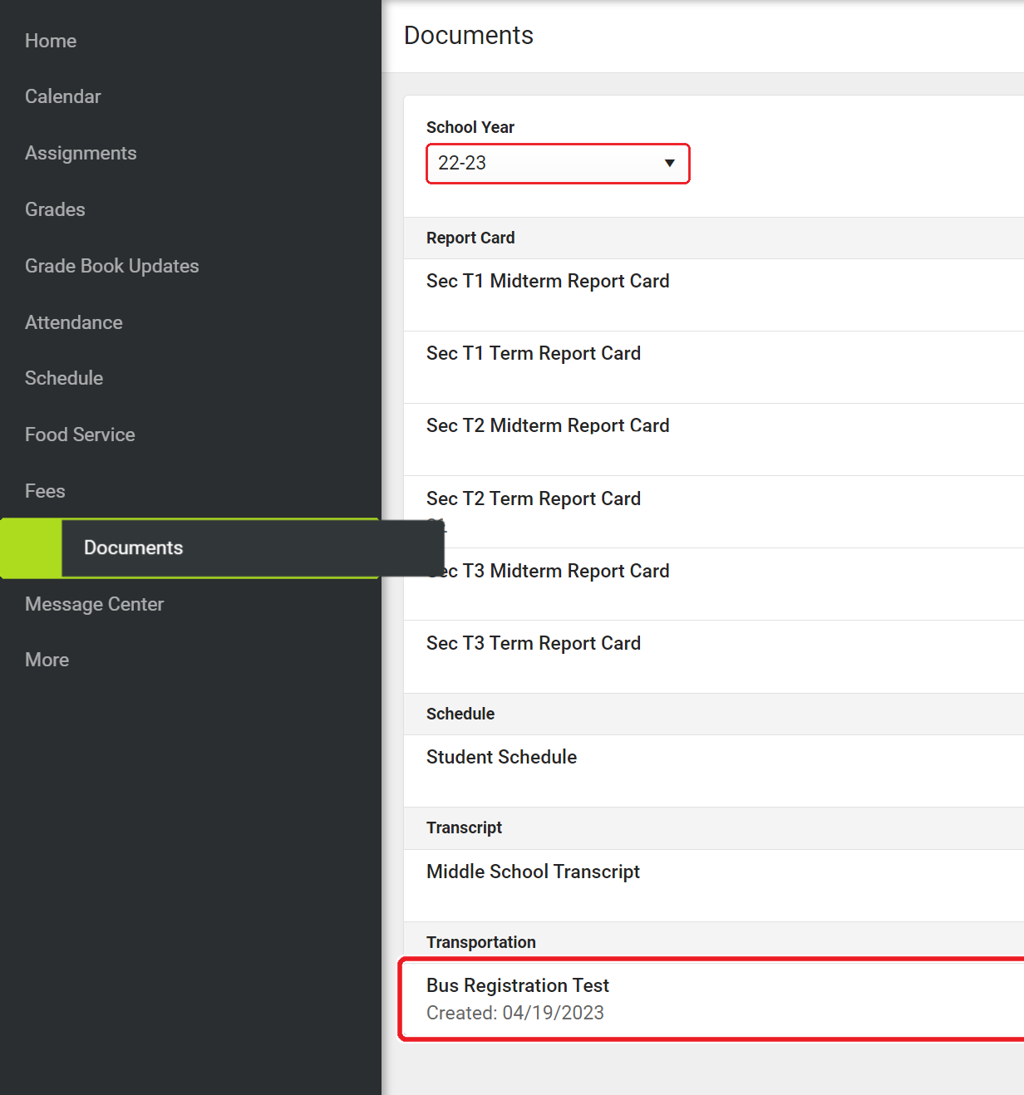The image size is (1024, 1095).
Task: Open the School Year dropdown
Action: coord(557,163)
